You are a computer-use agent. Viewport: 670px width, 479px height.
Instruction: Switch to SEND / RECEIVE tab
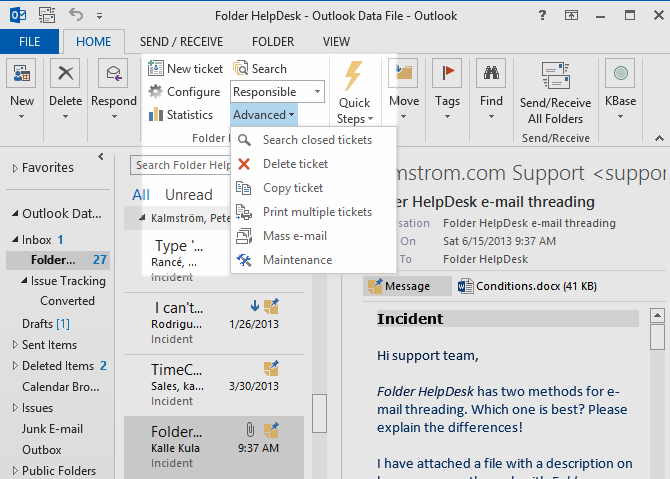coord(181,41)
